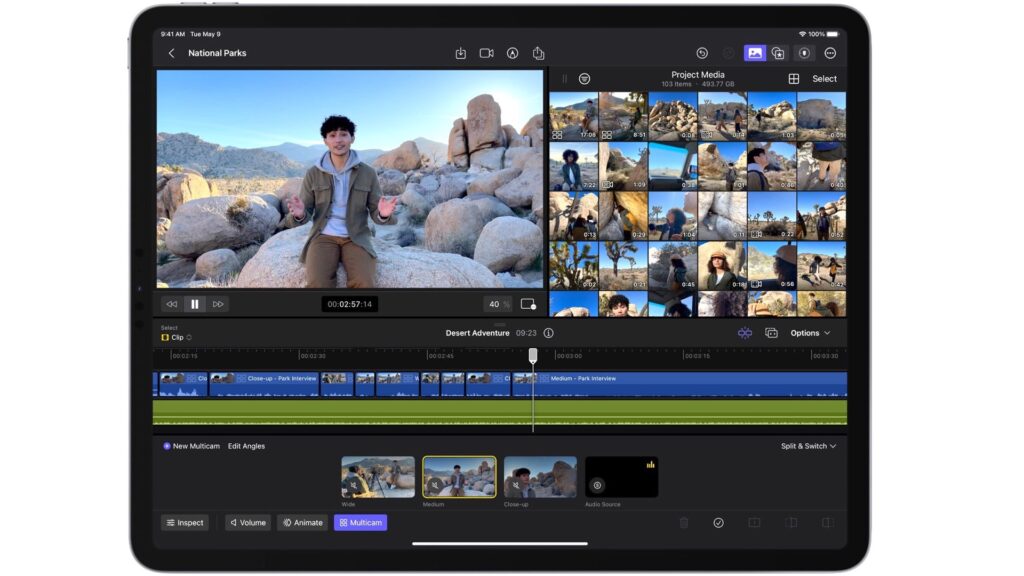Tap the trim end icon
The height and width of the screenshot is (576, 1024).
(827, 523)
